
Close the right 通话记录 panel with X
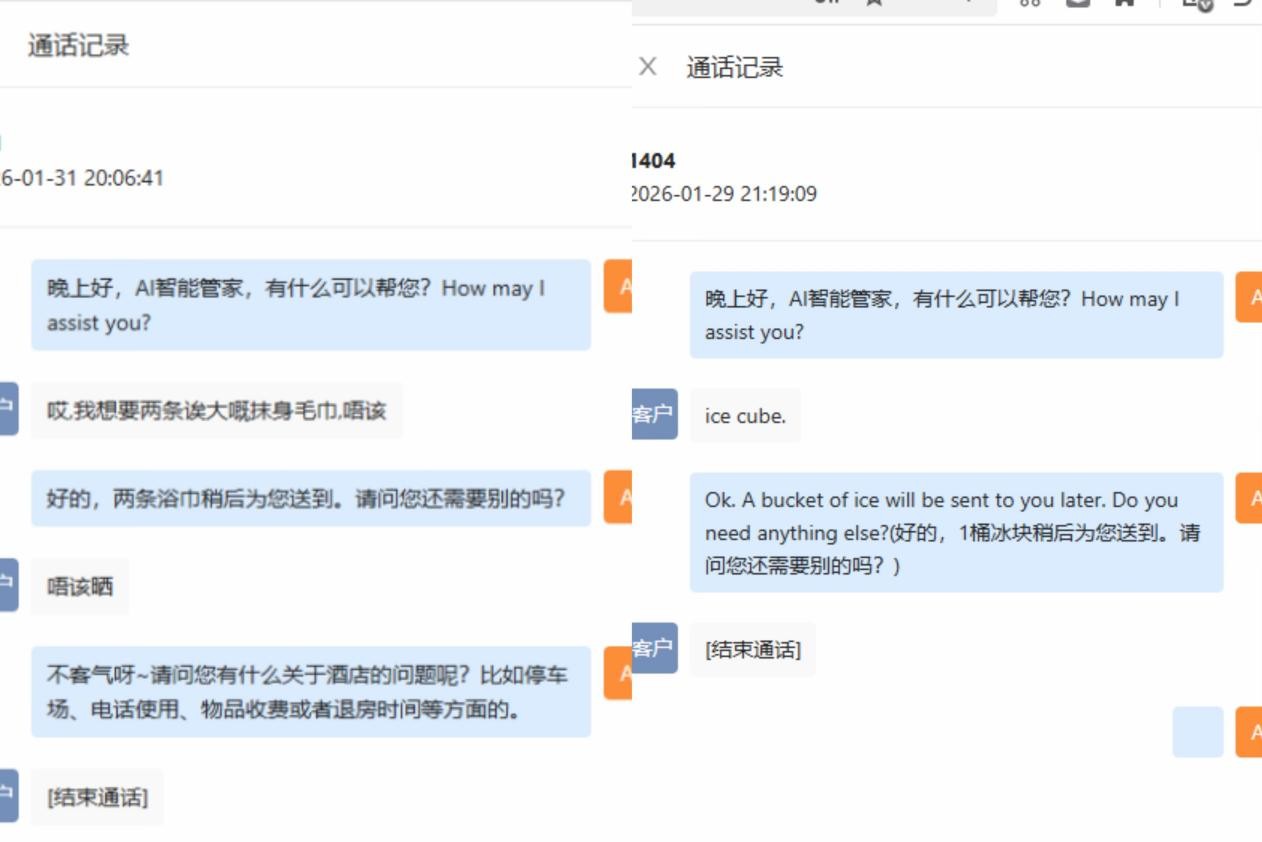[648, 67]
